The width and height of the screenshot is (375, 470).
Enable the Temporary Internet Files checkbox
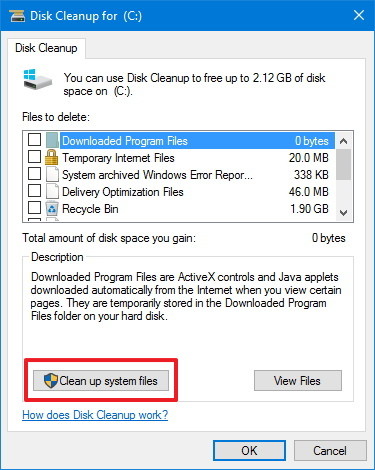34,157
